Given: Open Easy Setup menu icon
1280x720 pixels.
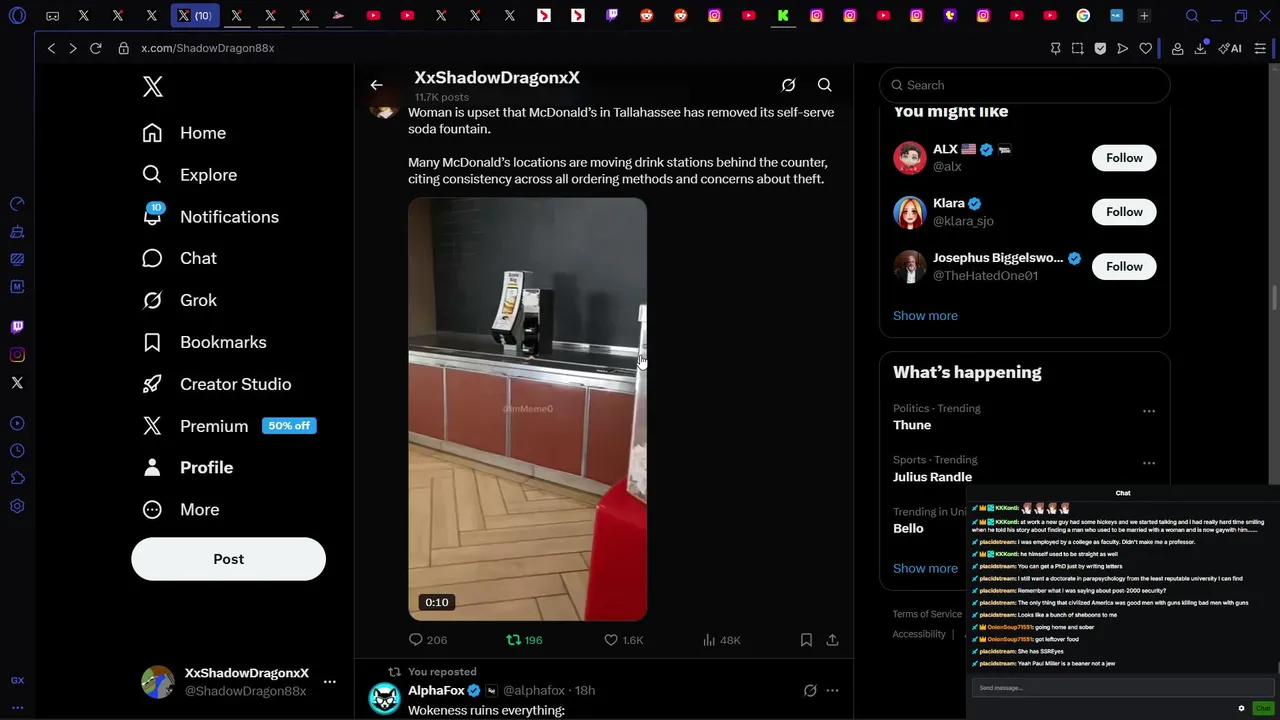Looking at the screenshot, I should pyautogui.click(x=1260, y=48).
